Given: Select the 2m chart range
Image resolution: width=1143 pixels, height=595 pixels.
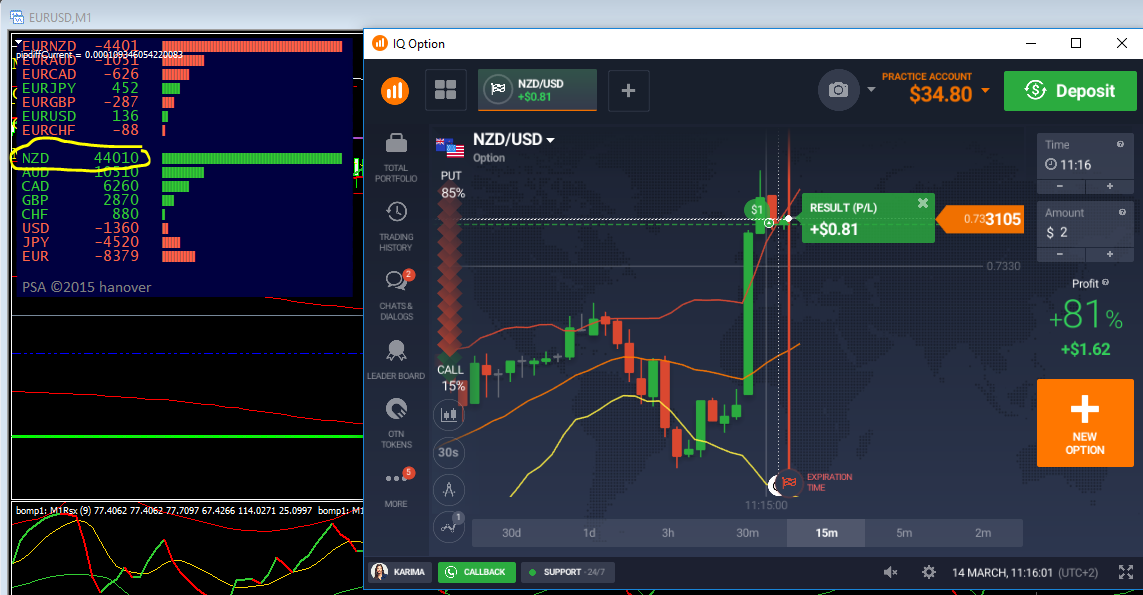Looking at the screenshot, I should 983,533.
